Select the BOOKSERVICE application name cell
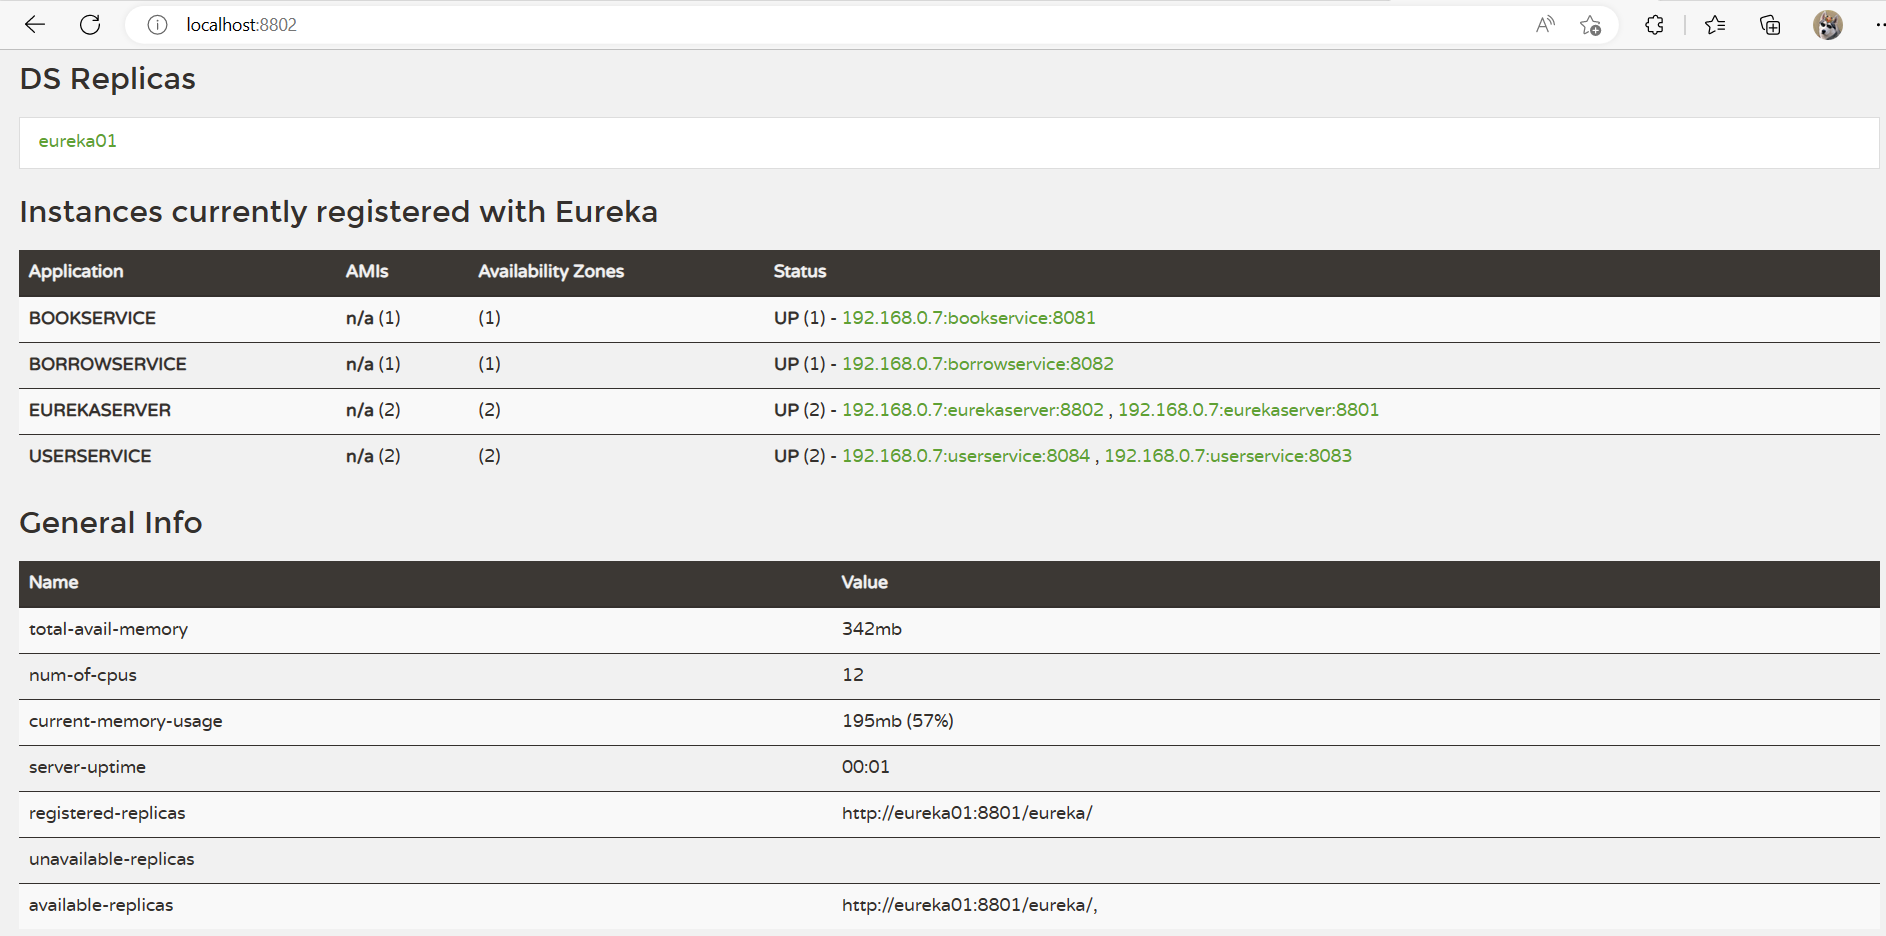This screenshot has width=1886, height=936. pos(92,318)
